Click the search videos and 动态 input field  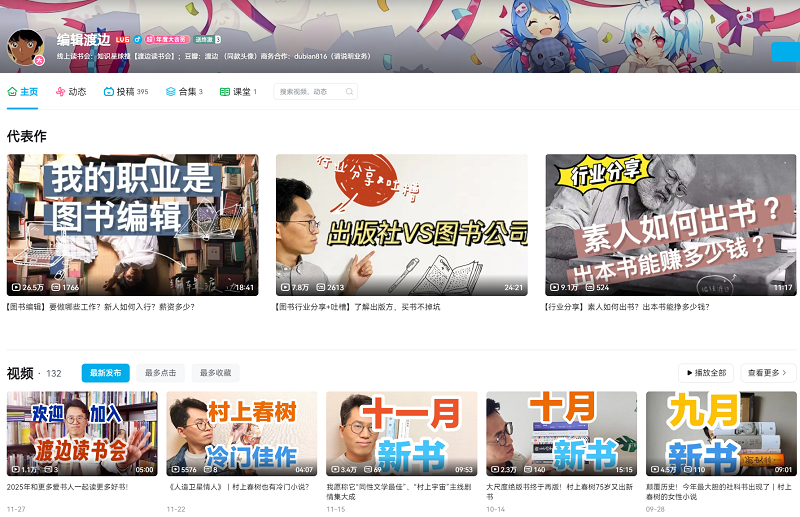click(308, 91)
